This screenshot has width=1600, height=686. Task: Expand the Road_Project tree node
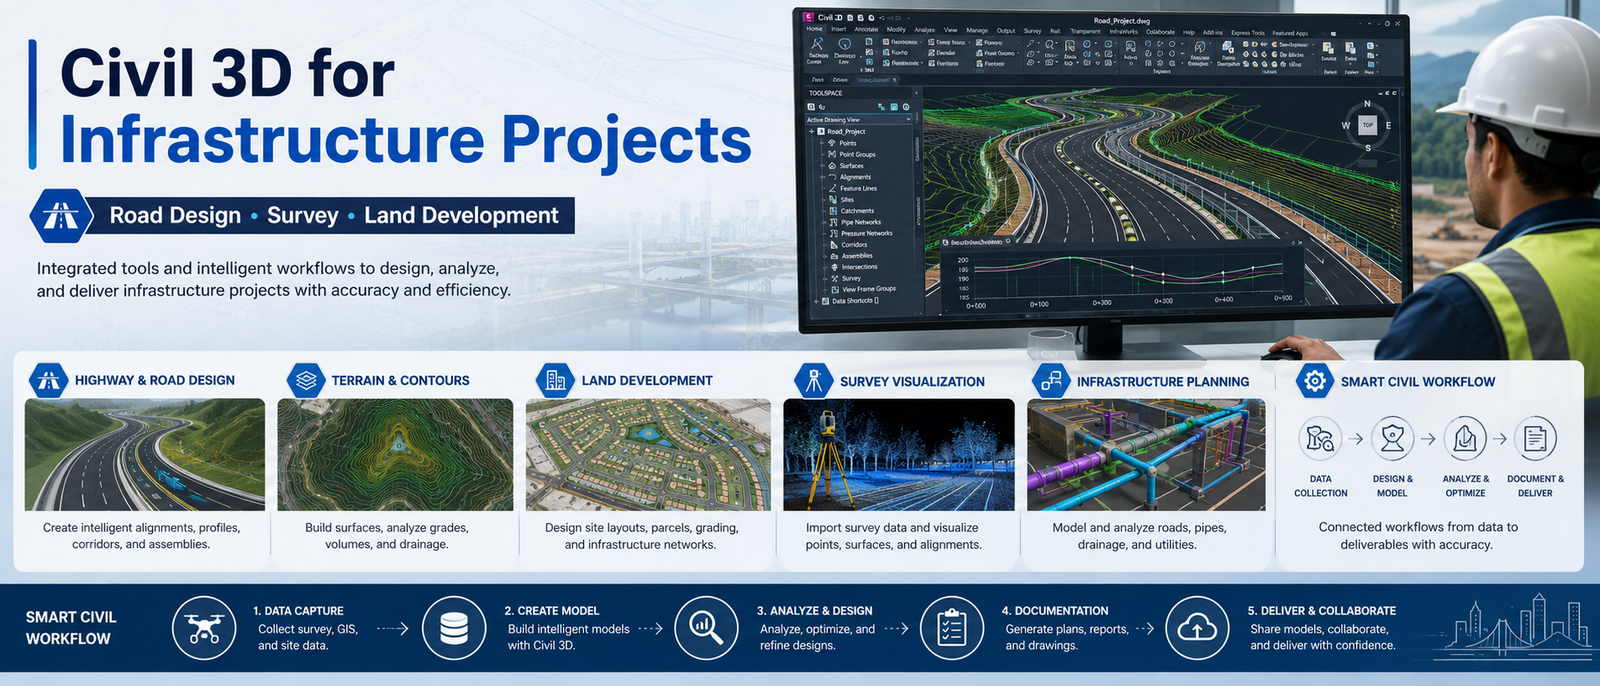coord(811,131)
